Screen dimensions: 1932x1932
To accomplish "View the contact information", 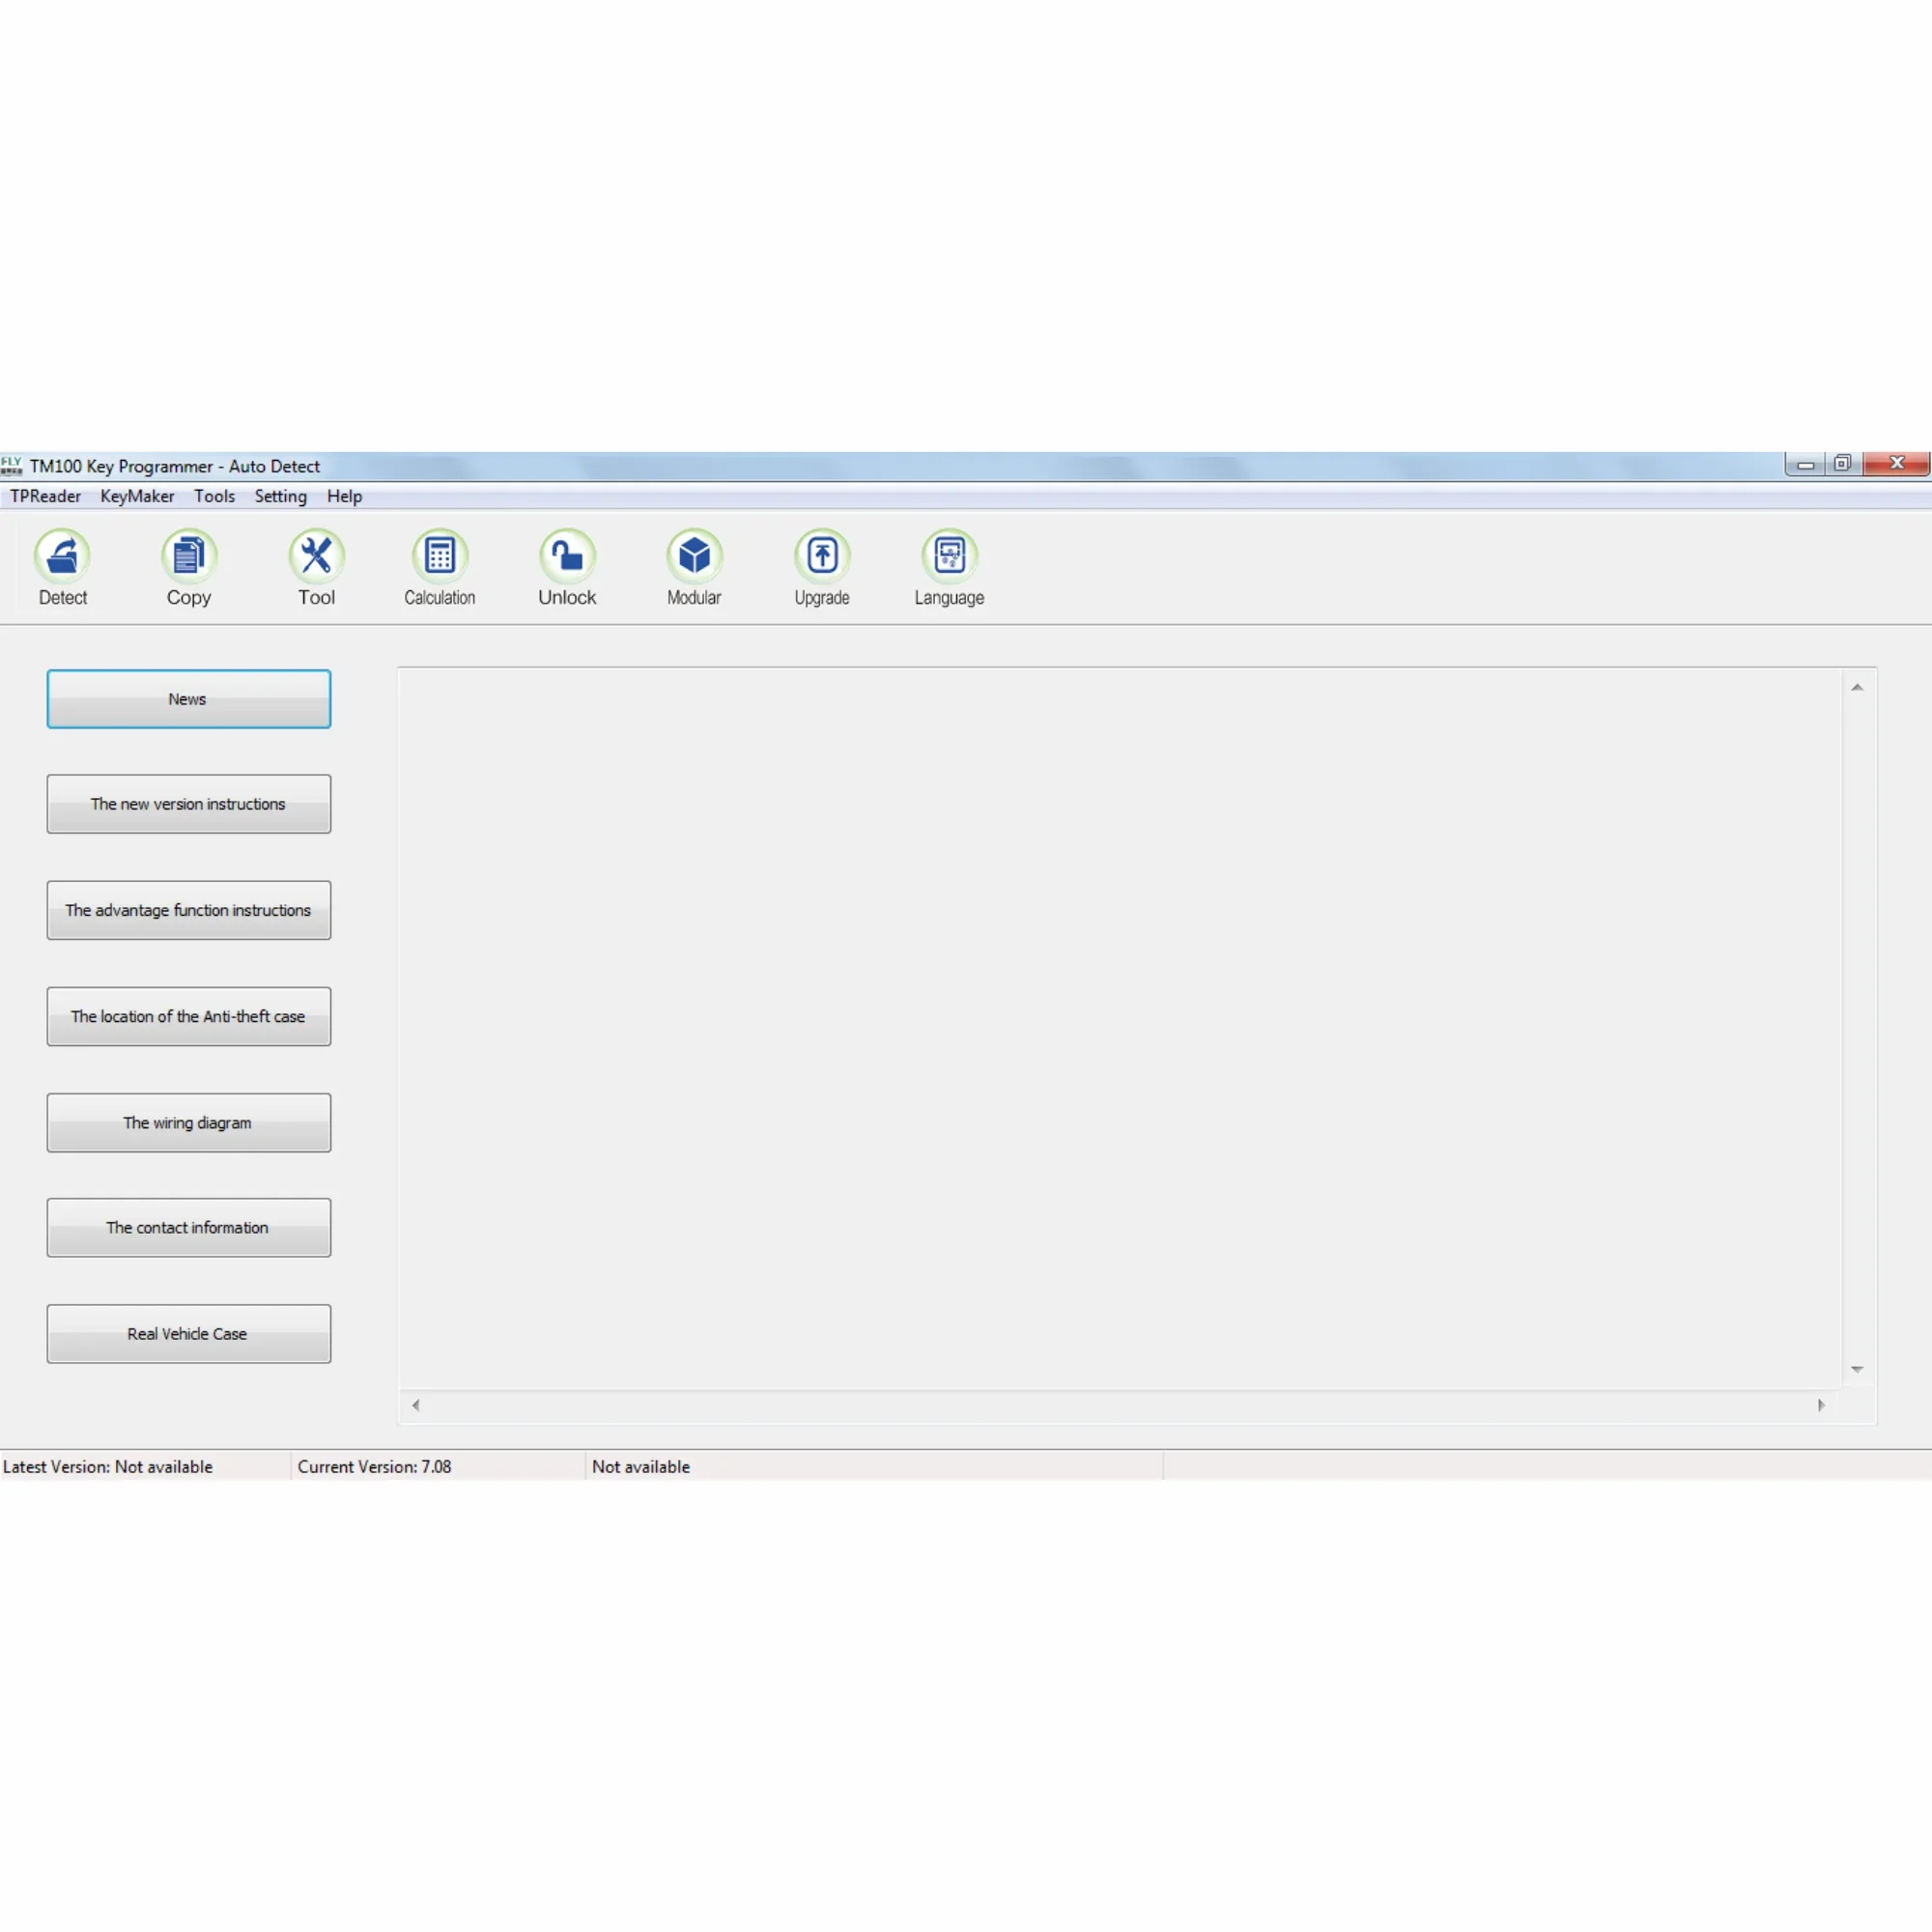I will [188, 1228].
